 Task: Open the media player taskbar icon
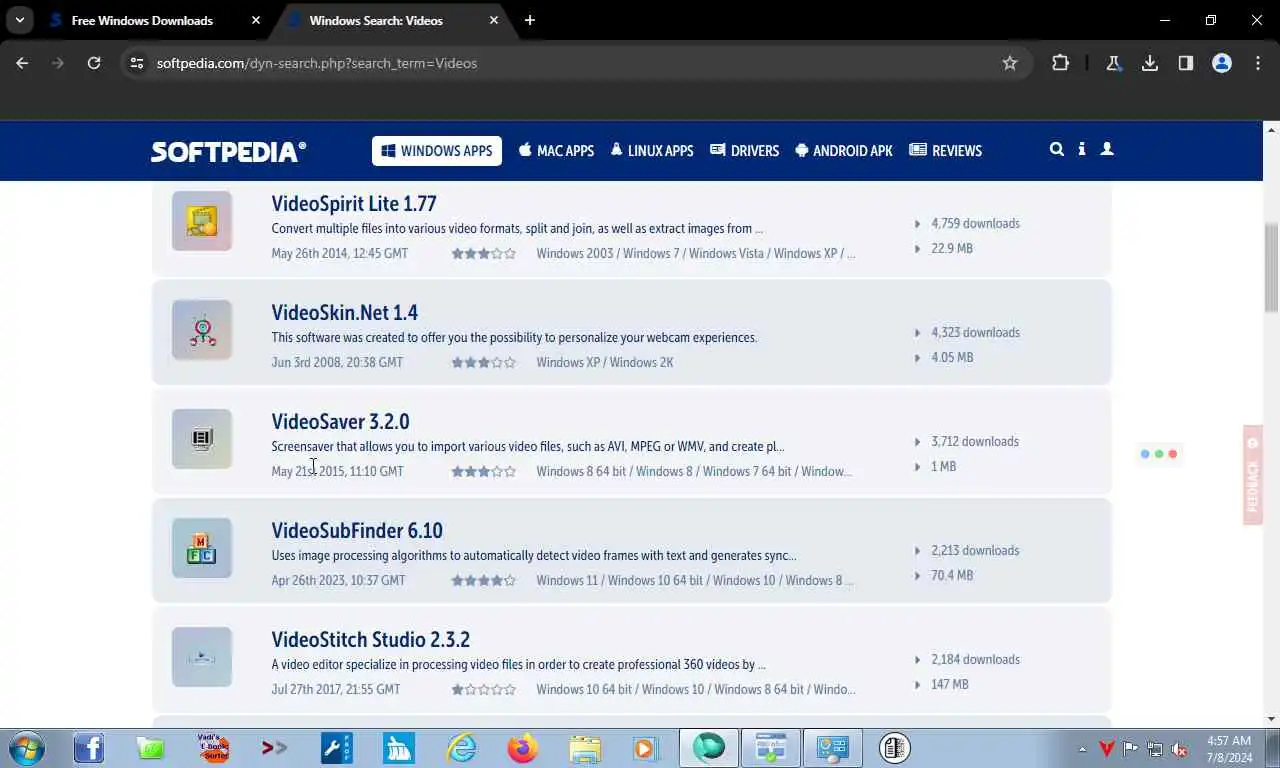646,748
